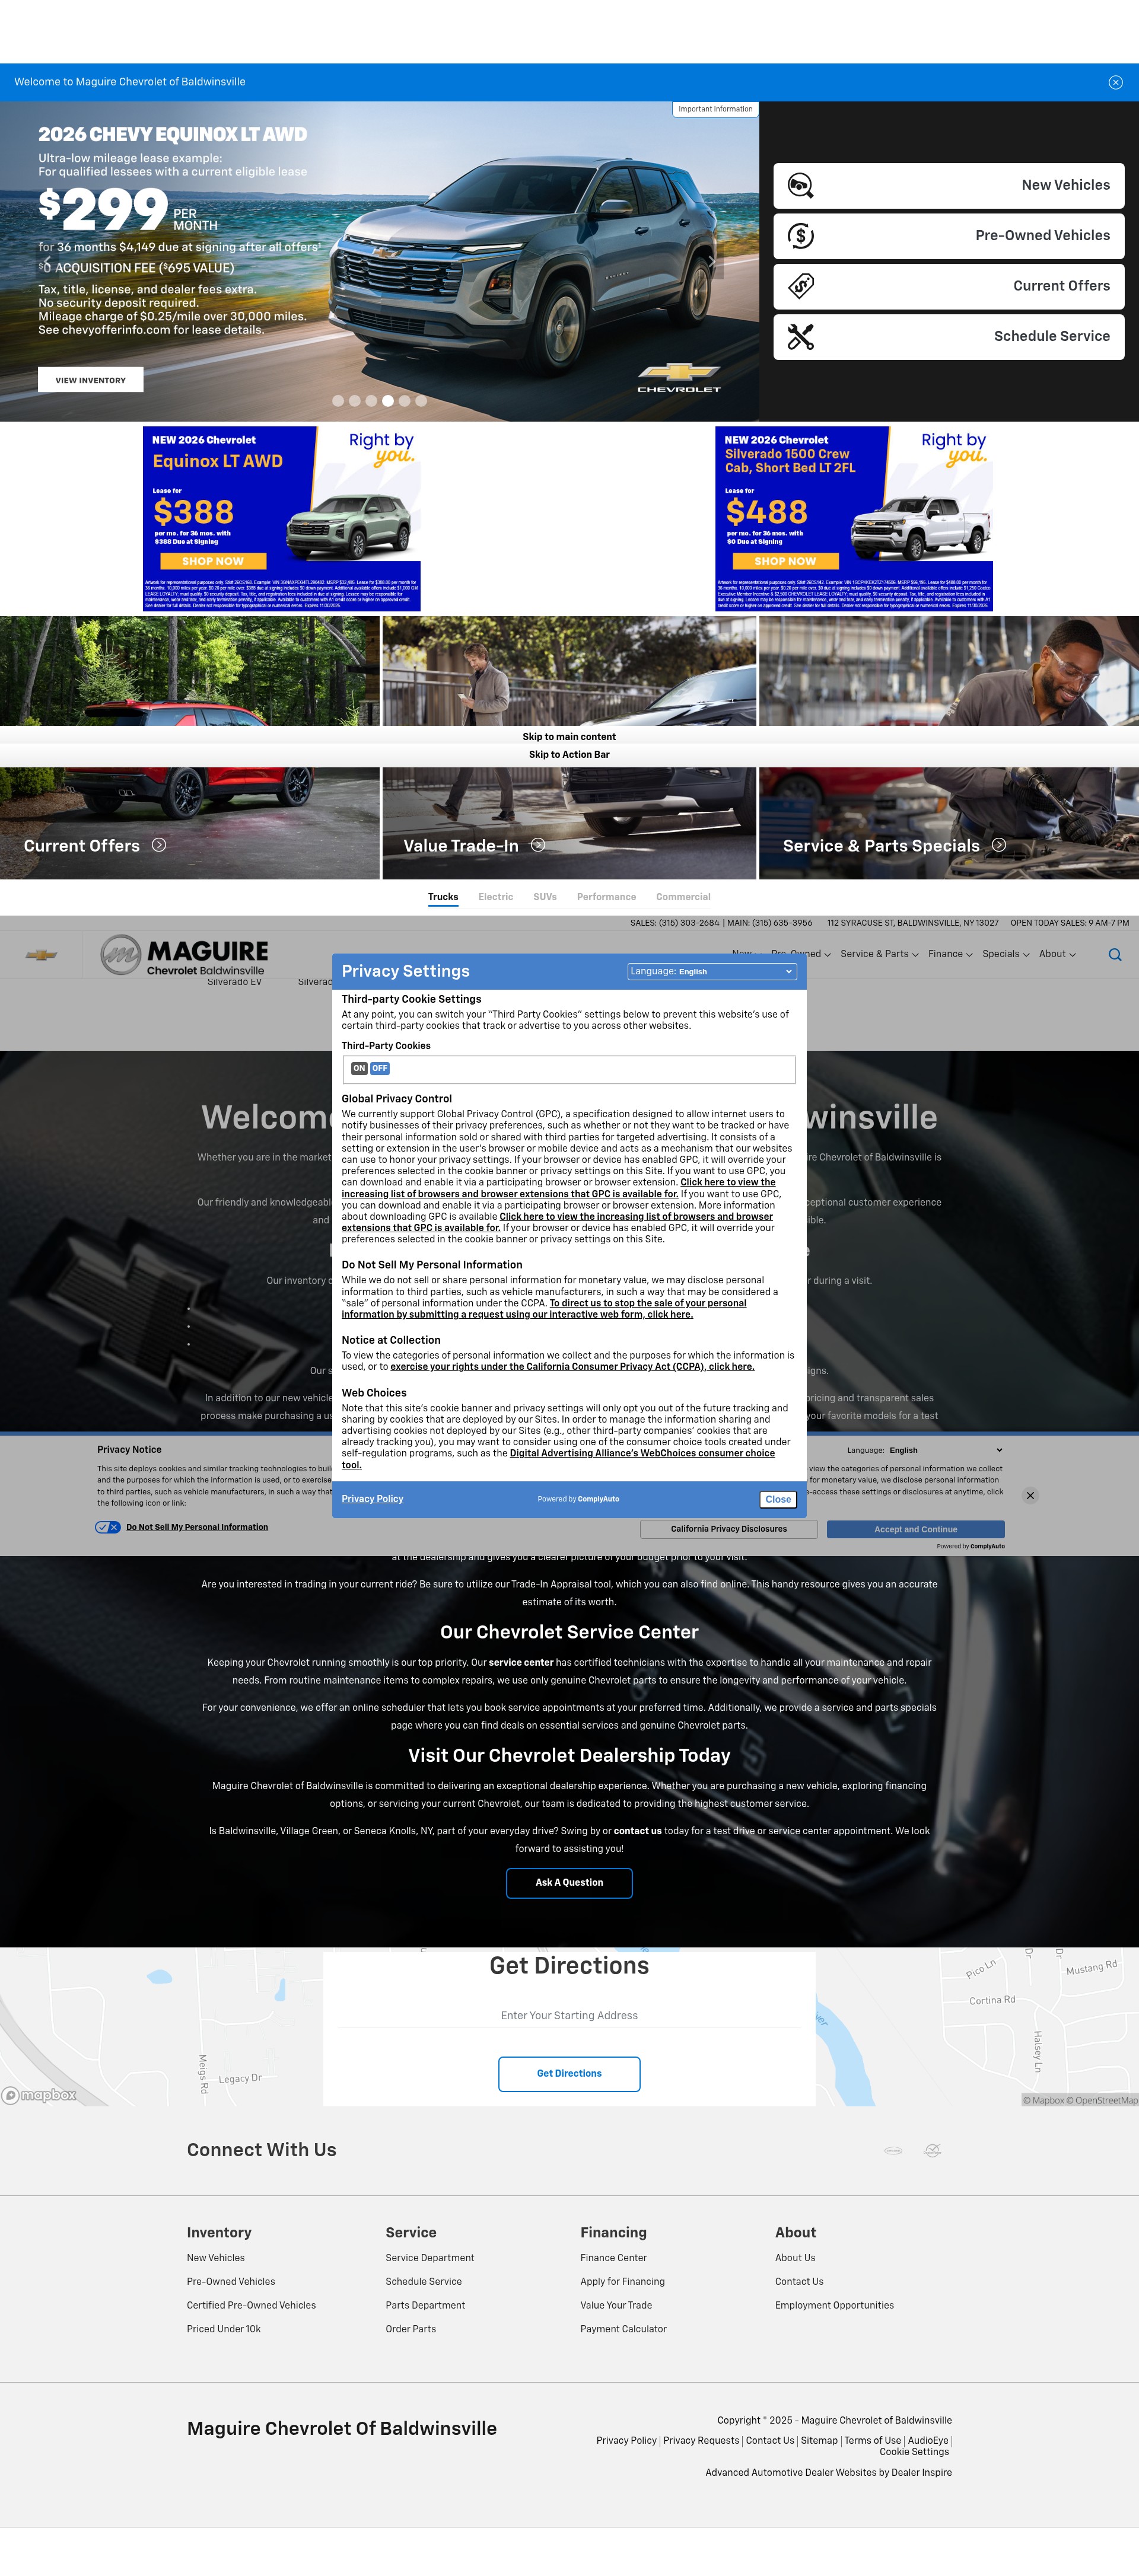
Task: Select the fourth carousel dot
Action: click(388, 400)
